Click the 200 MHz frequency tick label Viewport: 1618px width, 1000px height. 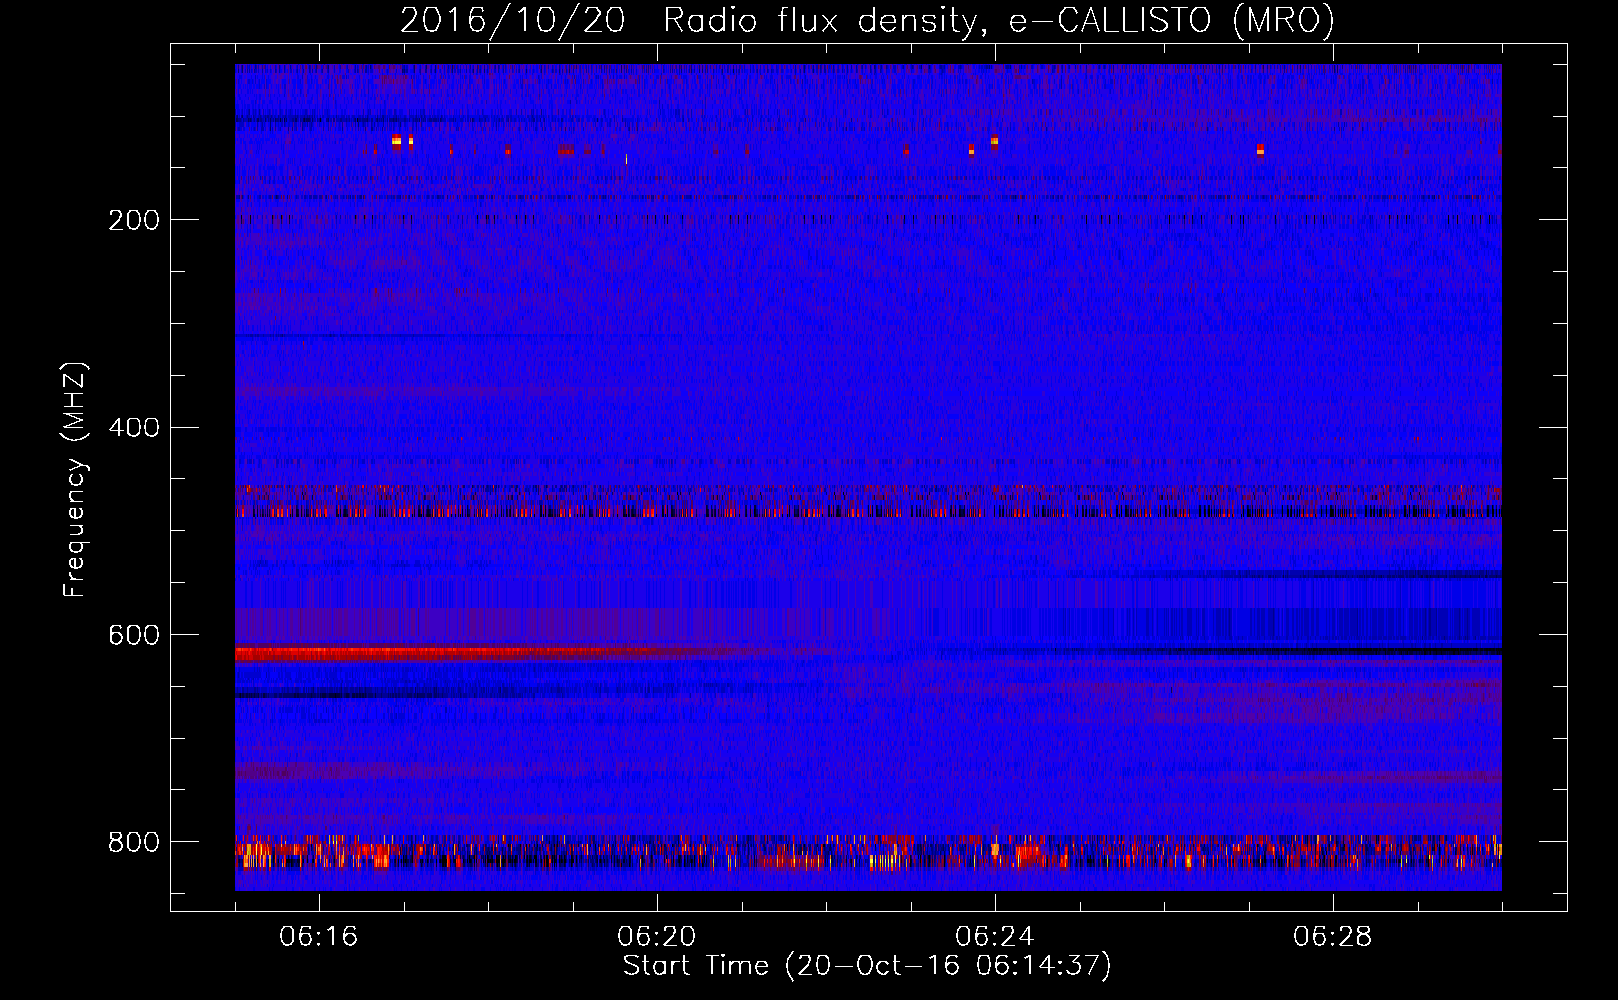[134, 220]
